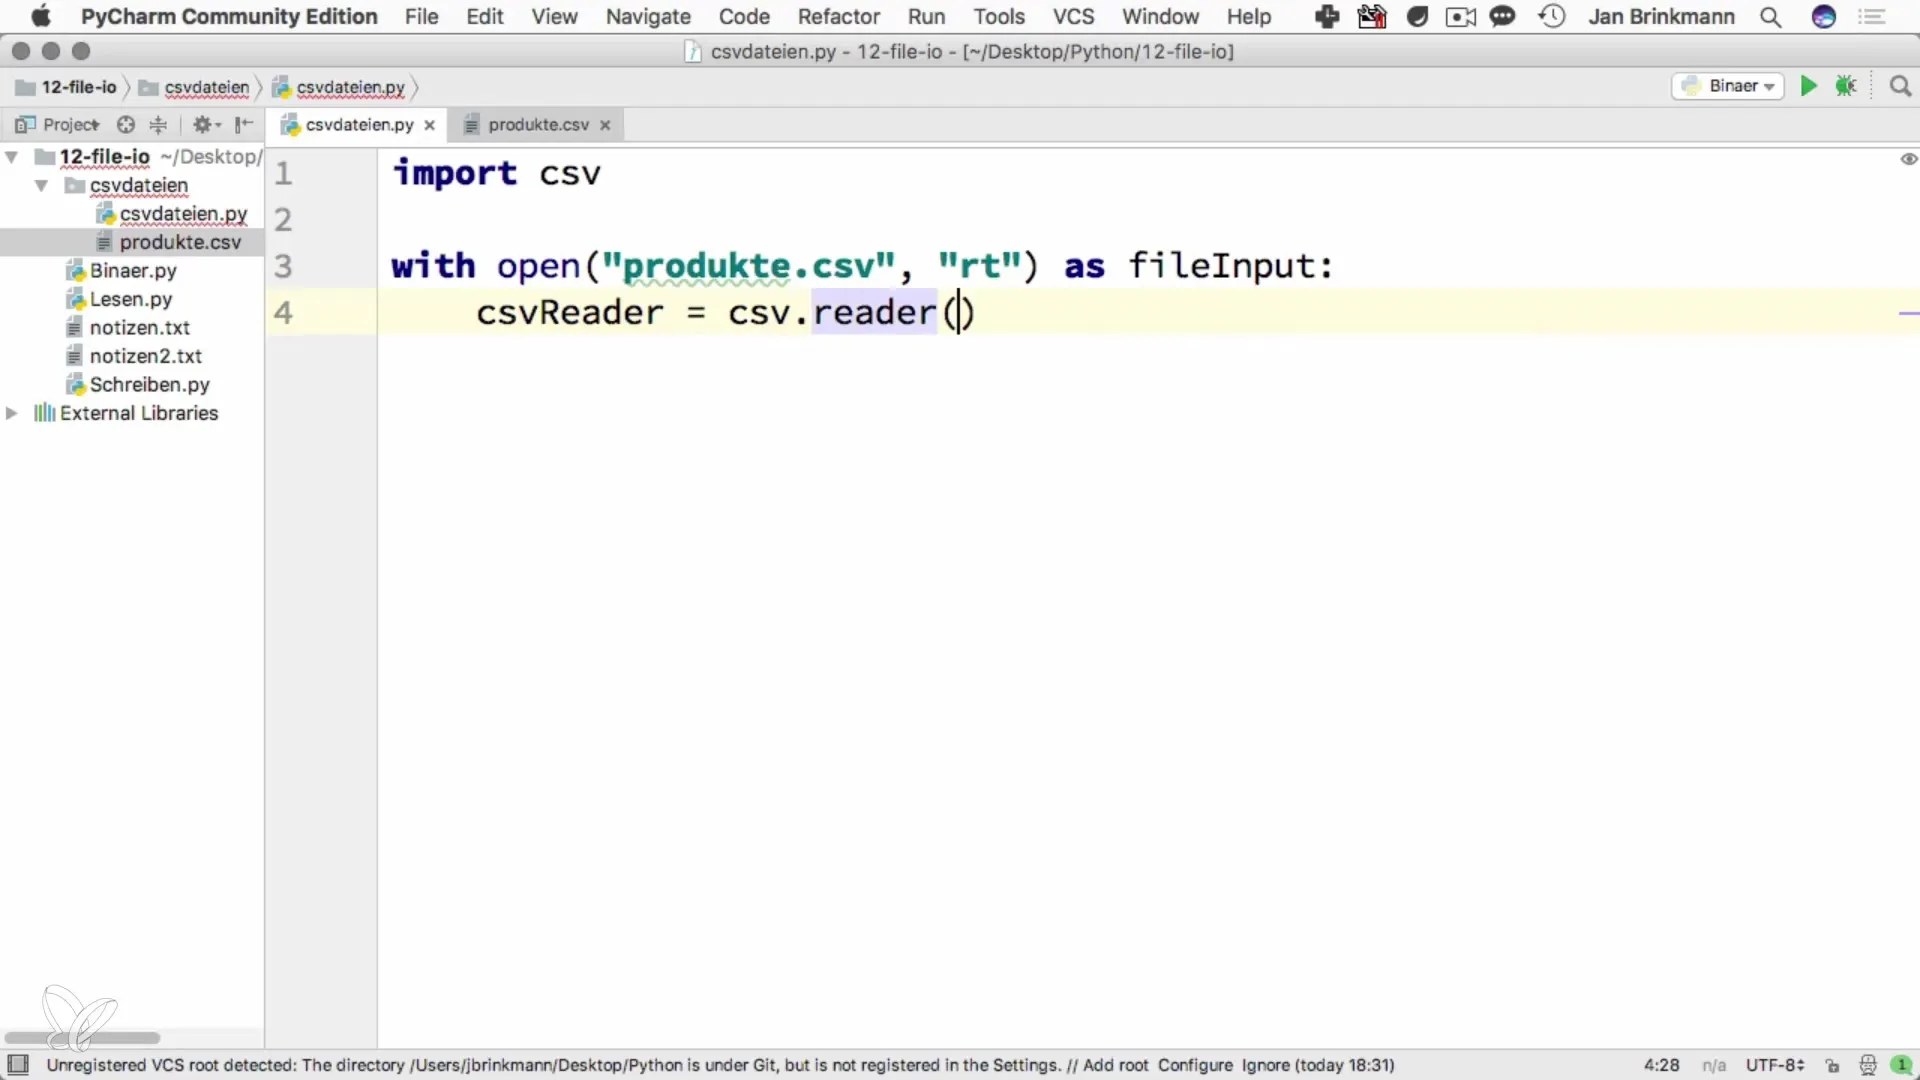Click the Ignore link in the status bar
Viewport: 1920px width, 1080px height.
coord(1265,1065)
